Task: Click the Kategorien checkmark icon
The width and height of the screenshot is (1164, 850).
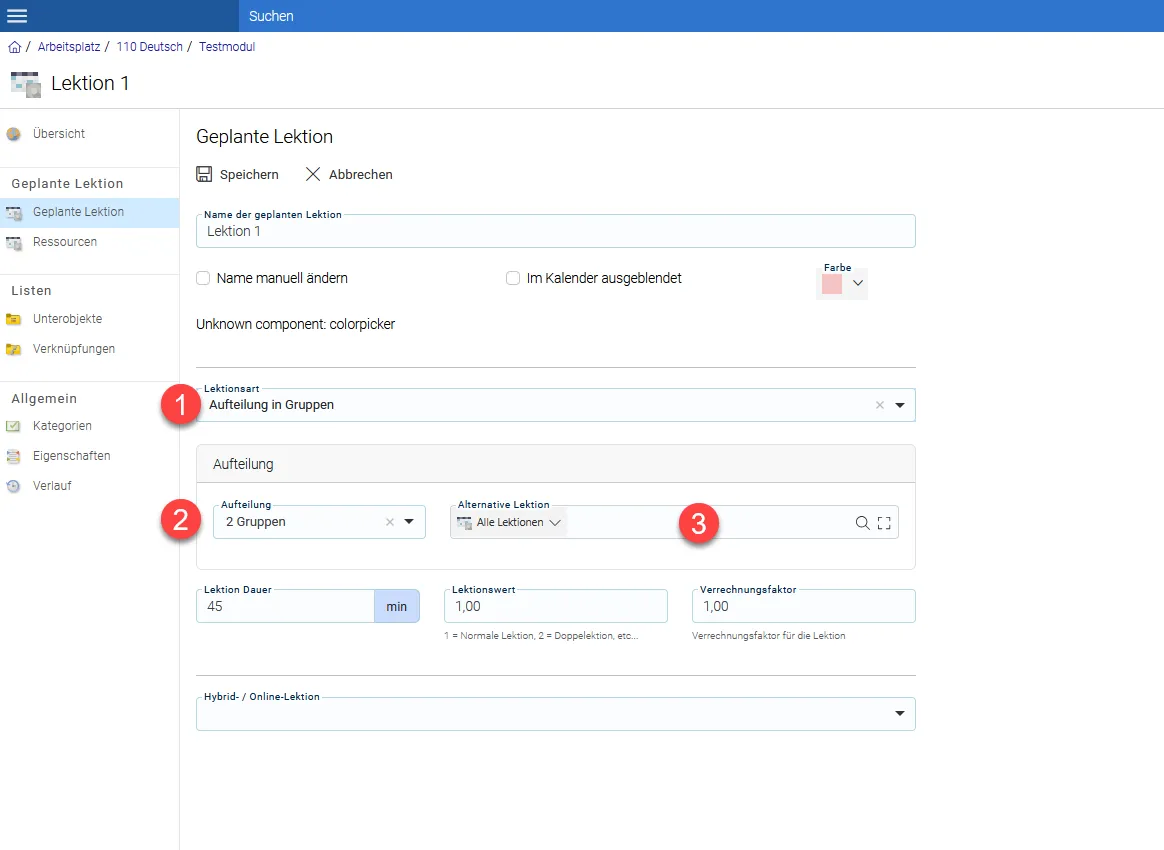Action: point(13,426)
